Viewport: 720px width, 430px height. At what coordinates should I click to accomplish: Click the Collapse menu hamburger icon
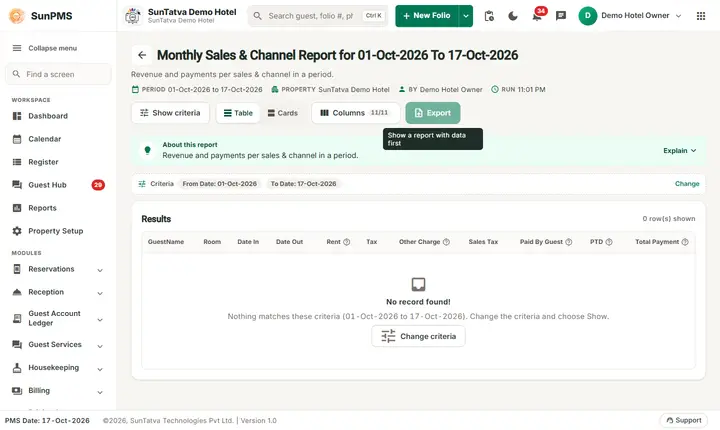click(17, 48)
